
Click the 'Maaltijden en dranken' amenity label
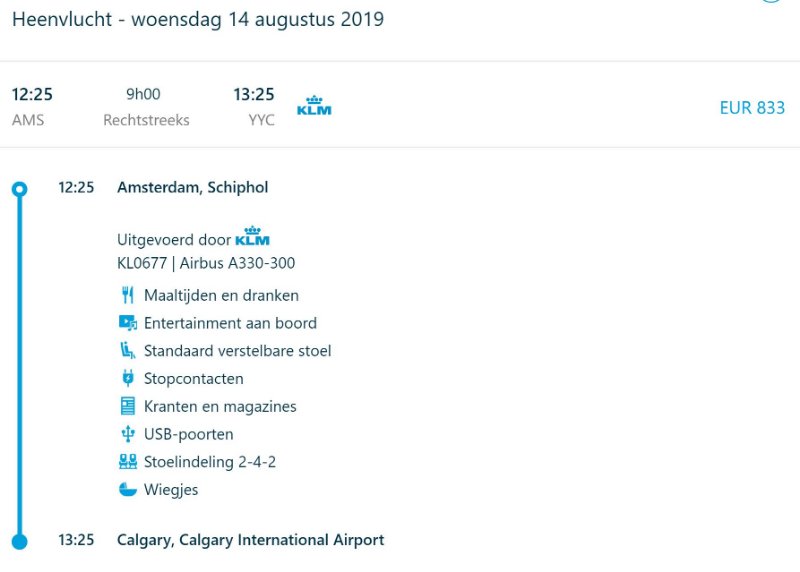(x=221, y=295)
